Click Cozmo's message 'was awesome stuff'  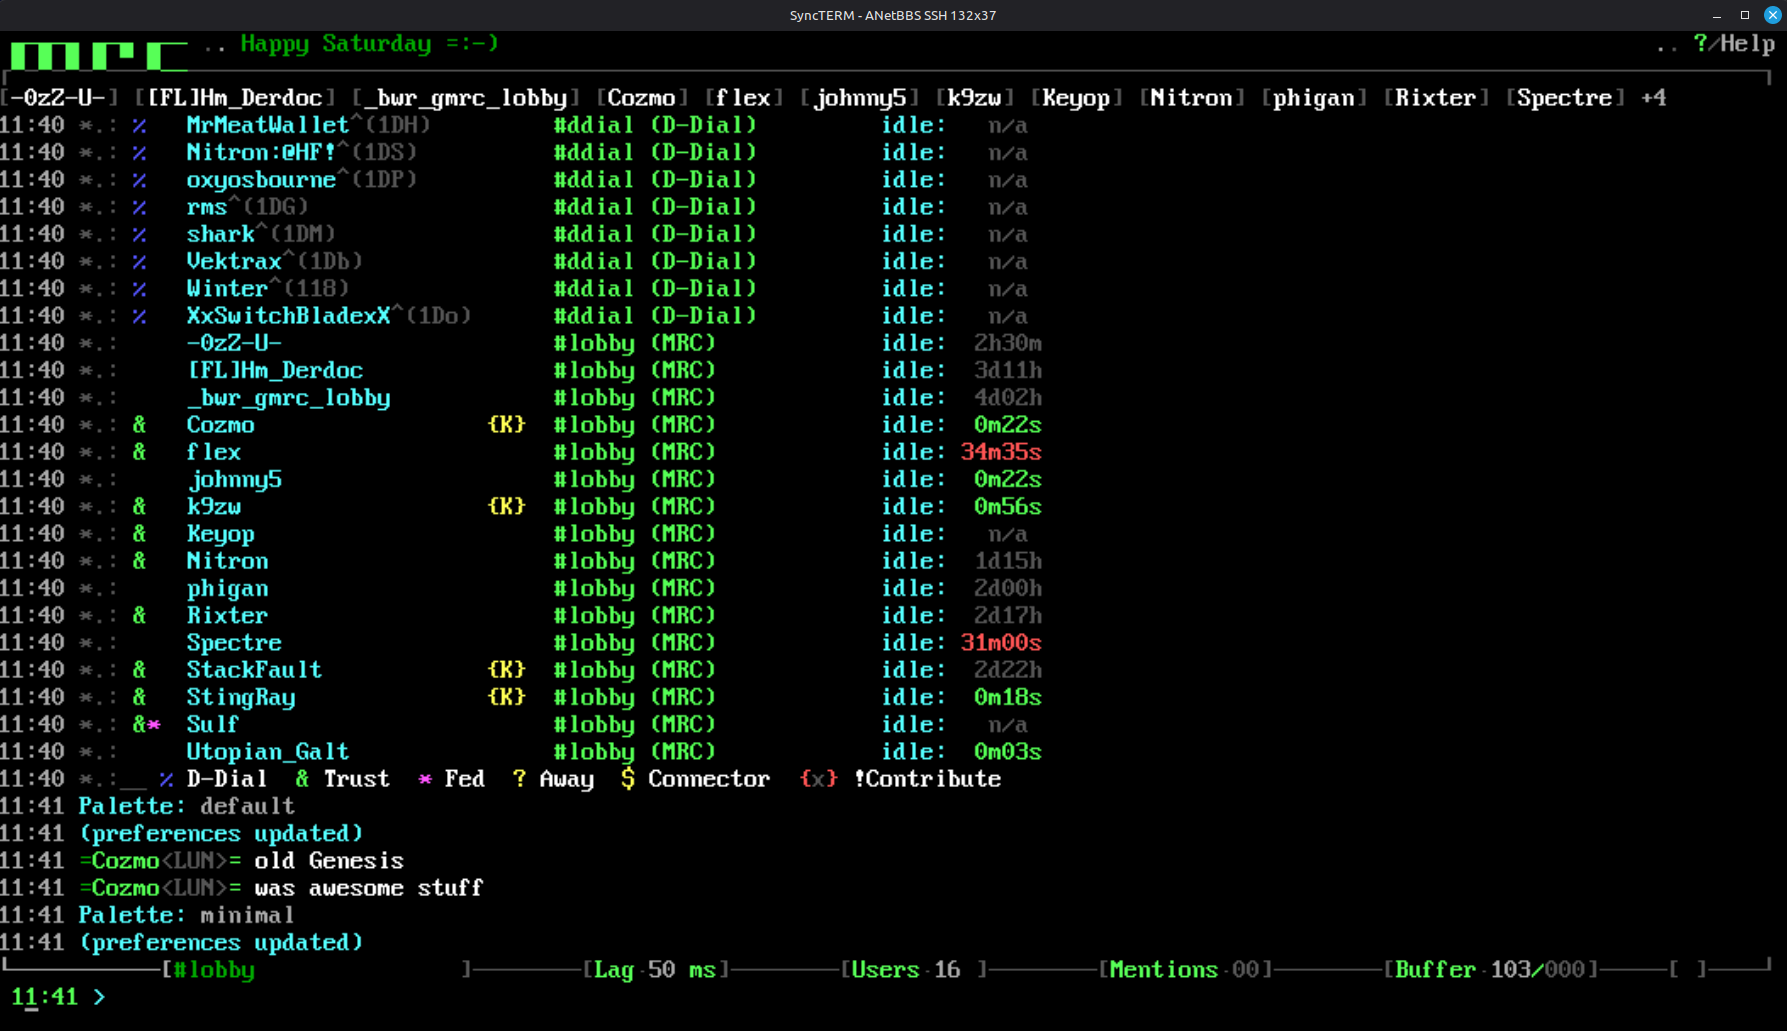tap(369, 888)
